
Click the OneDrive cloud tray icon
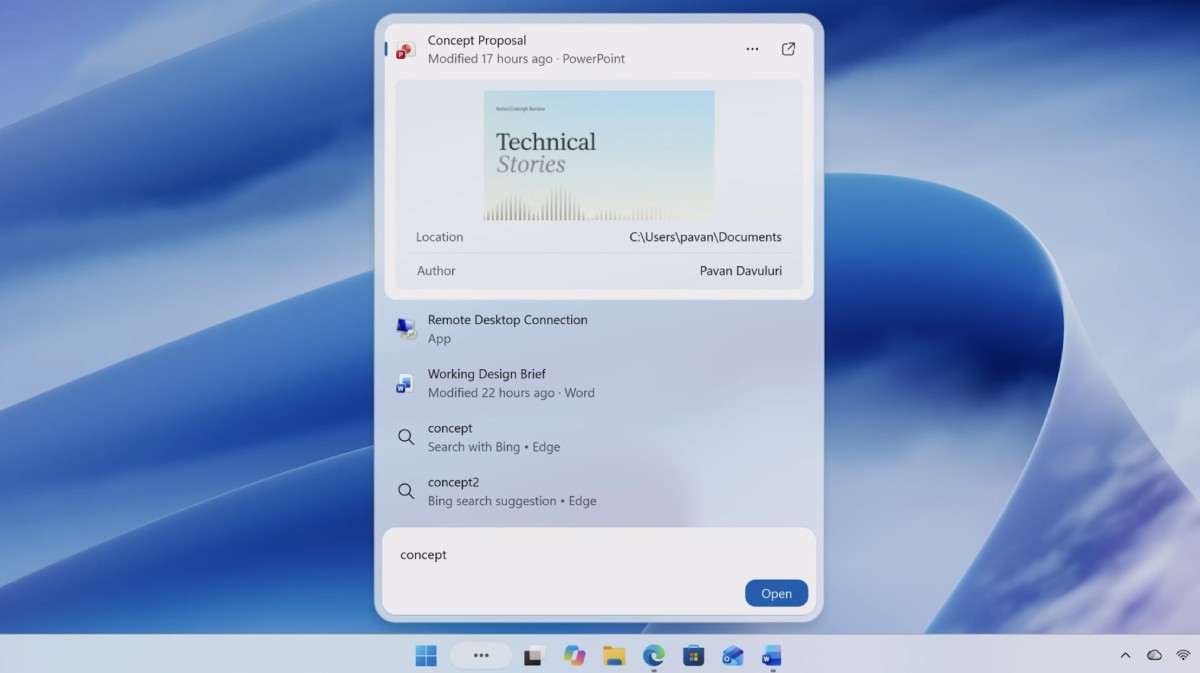1154,656
